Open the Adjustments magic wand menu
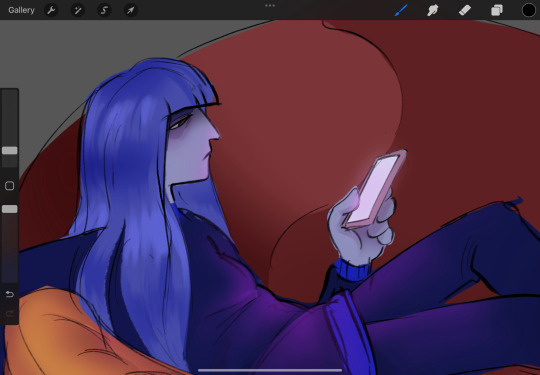The width and height of the screenshot is (540, 375). coord(77,10)
